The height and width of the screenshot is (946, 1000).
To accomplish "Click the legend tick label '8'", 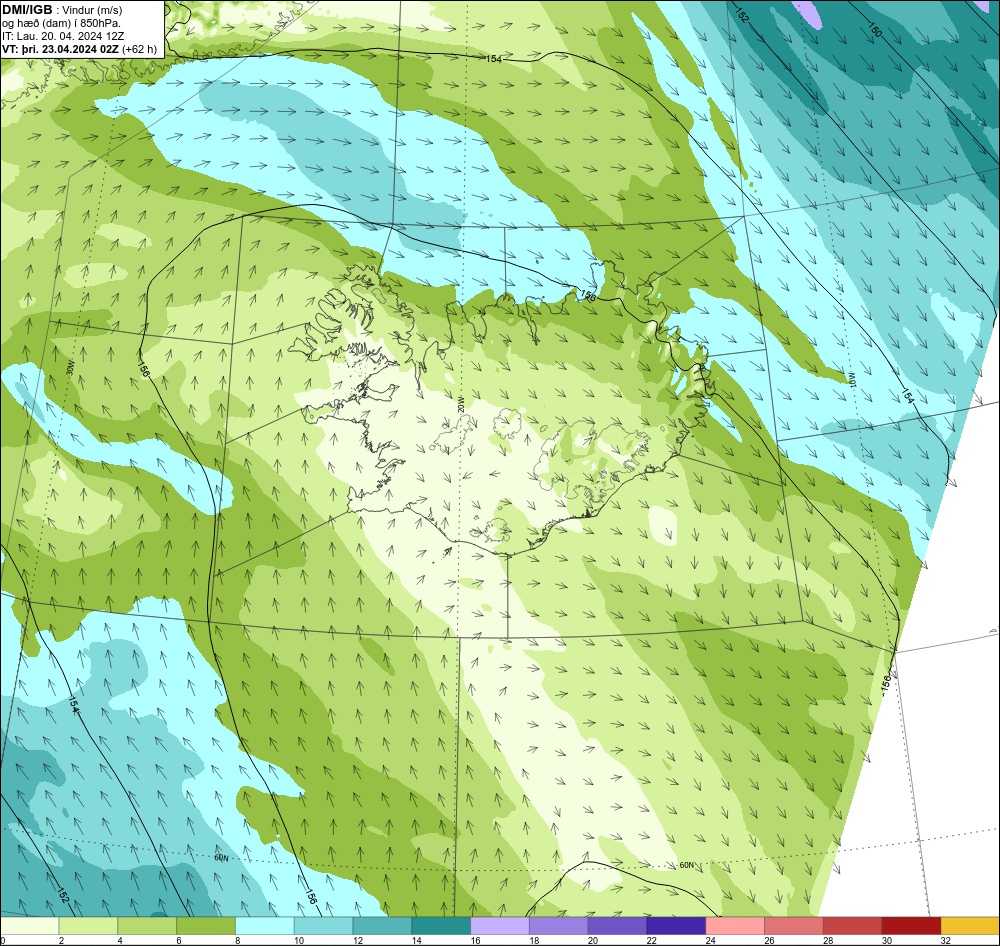I will 237,940.
